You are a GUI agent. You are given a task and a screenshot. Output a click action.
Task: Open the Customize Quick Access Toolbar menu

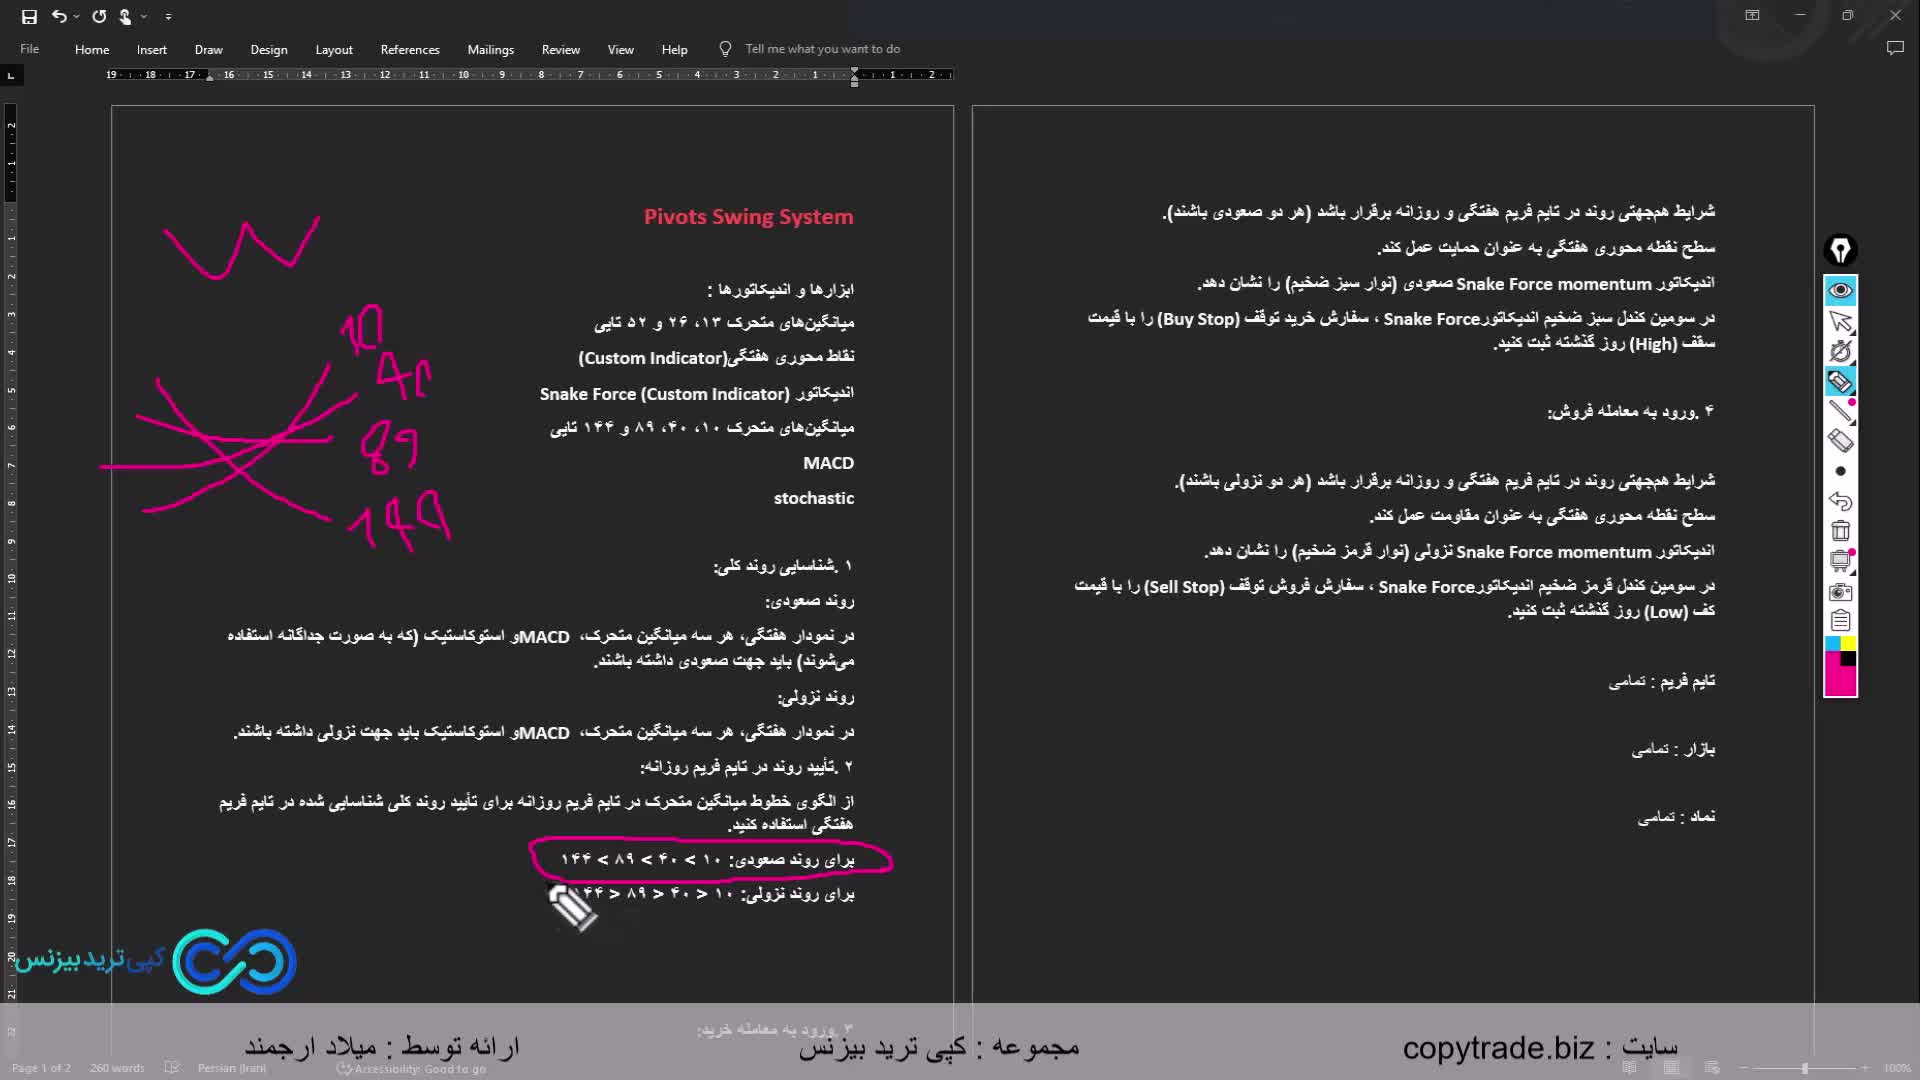pyautogui.click(x=168, y=16)
